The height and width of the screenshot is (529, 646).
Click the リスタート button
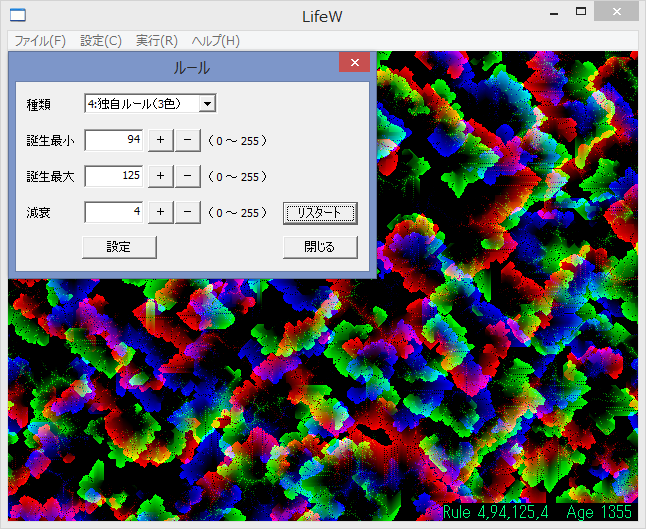(x=320, y=213)
